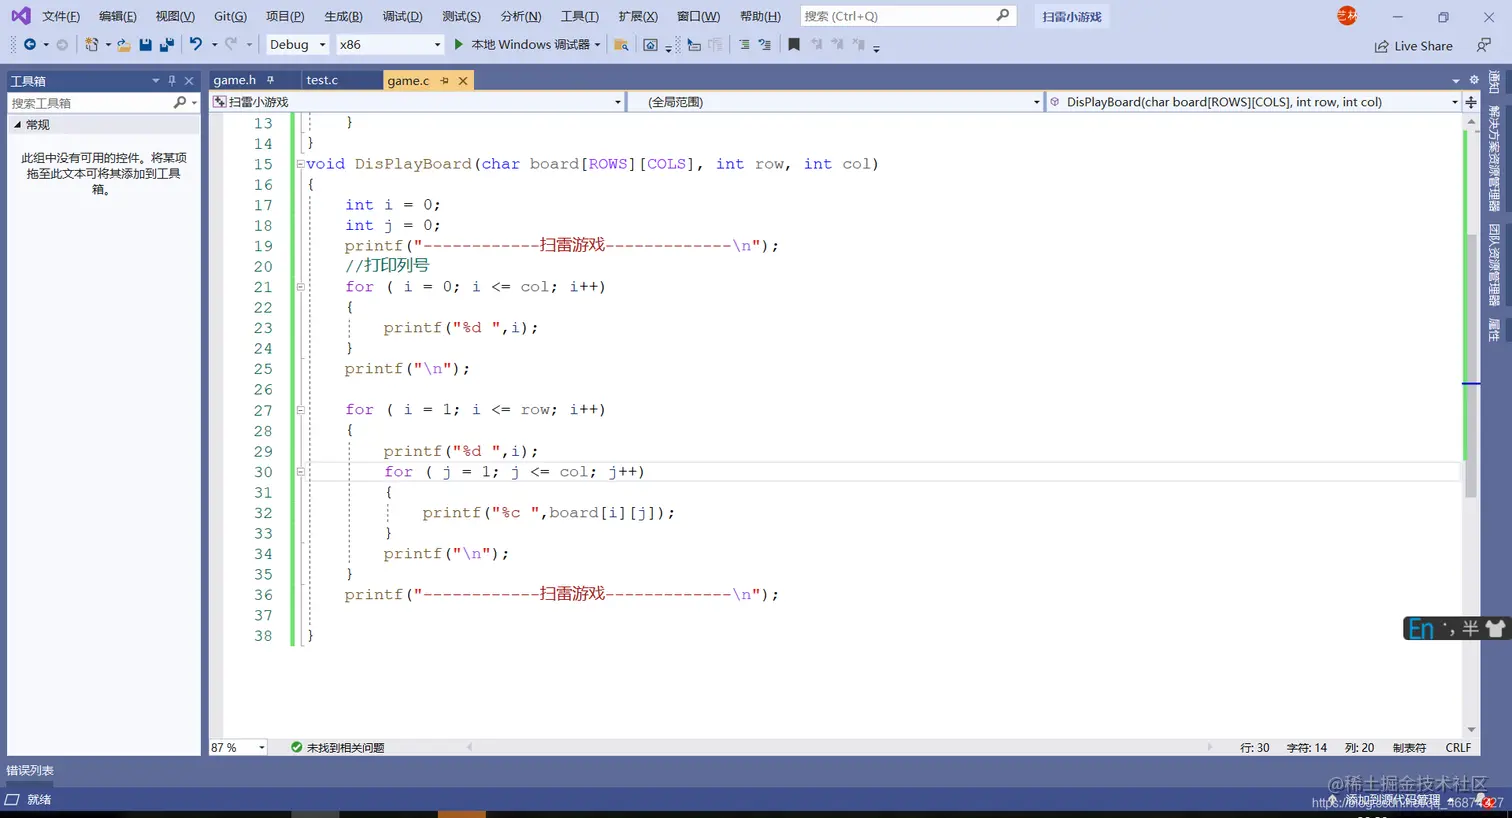Open the debugger target dropdown arrow

point(597,44)
